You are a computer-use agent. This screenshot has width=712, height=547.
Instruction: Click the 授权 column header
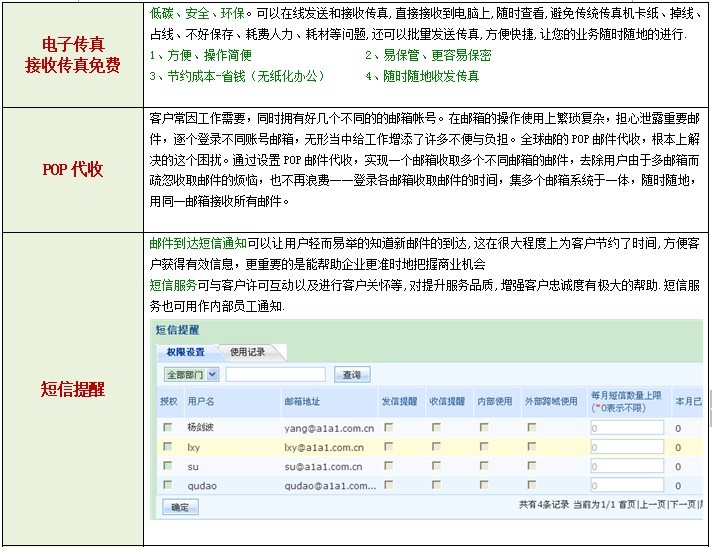pyautogui.click(x=168, y=401)
